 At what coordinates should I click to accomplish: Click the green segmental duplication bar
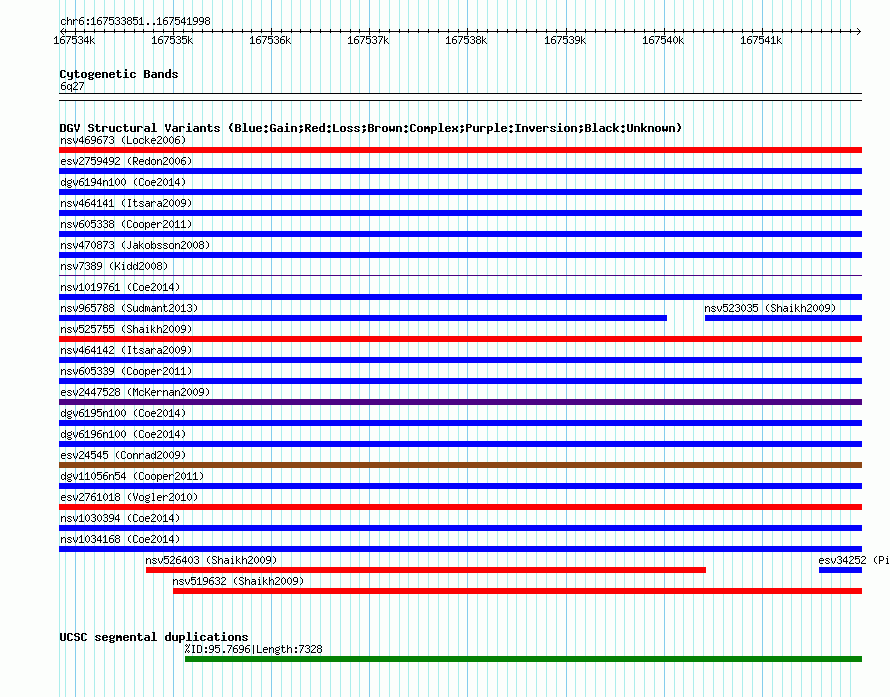[x=523, y=659]
